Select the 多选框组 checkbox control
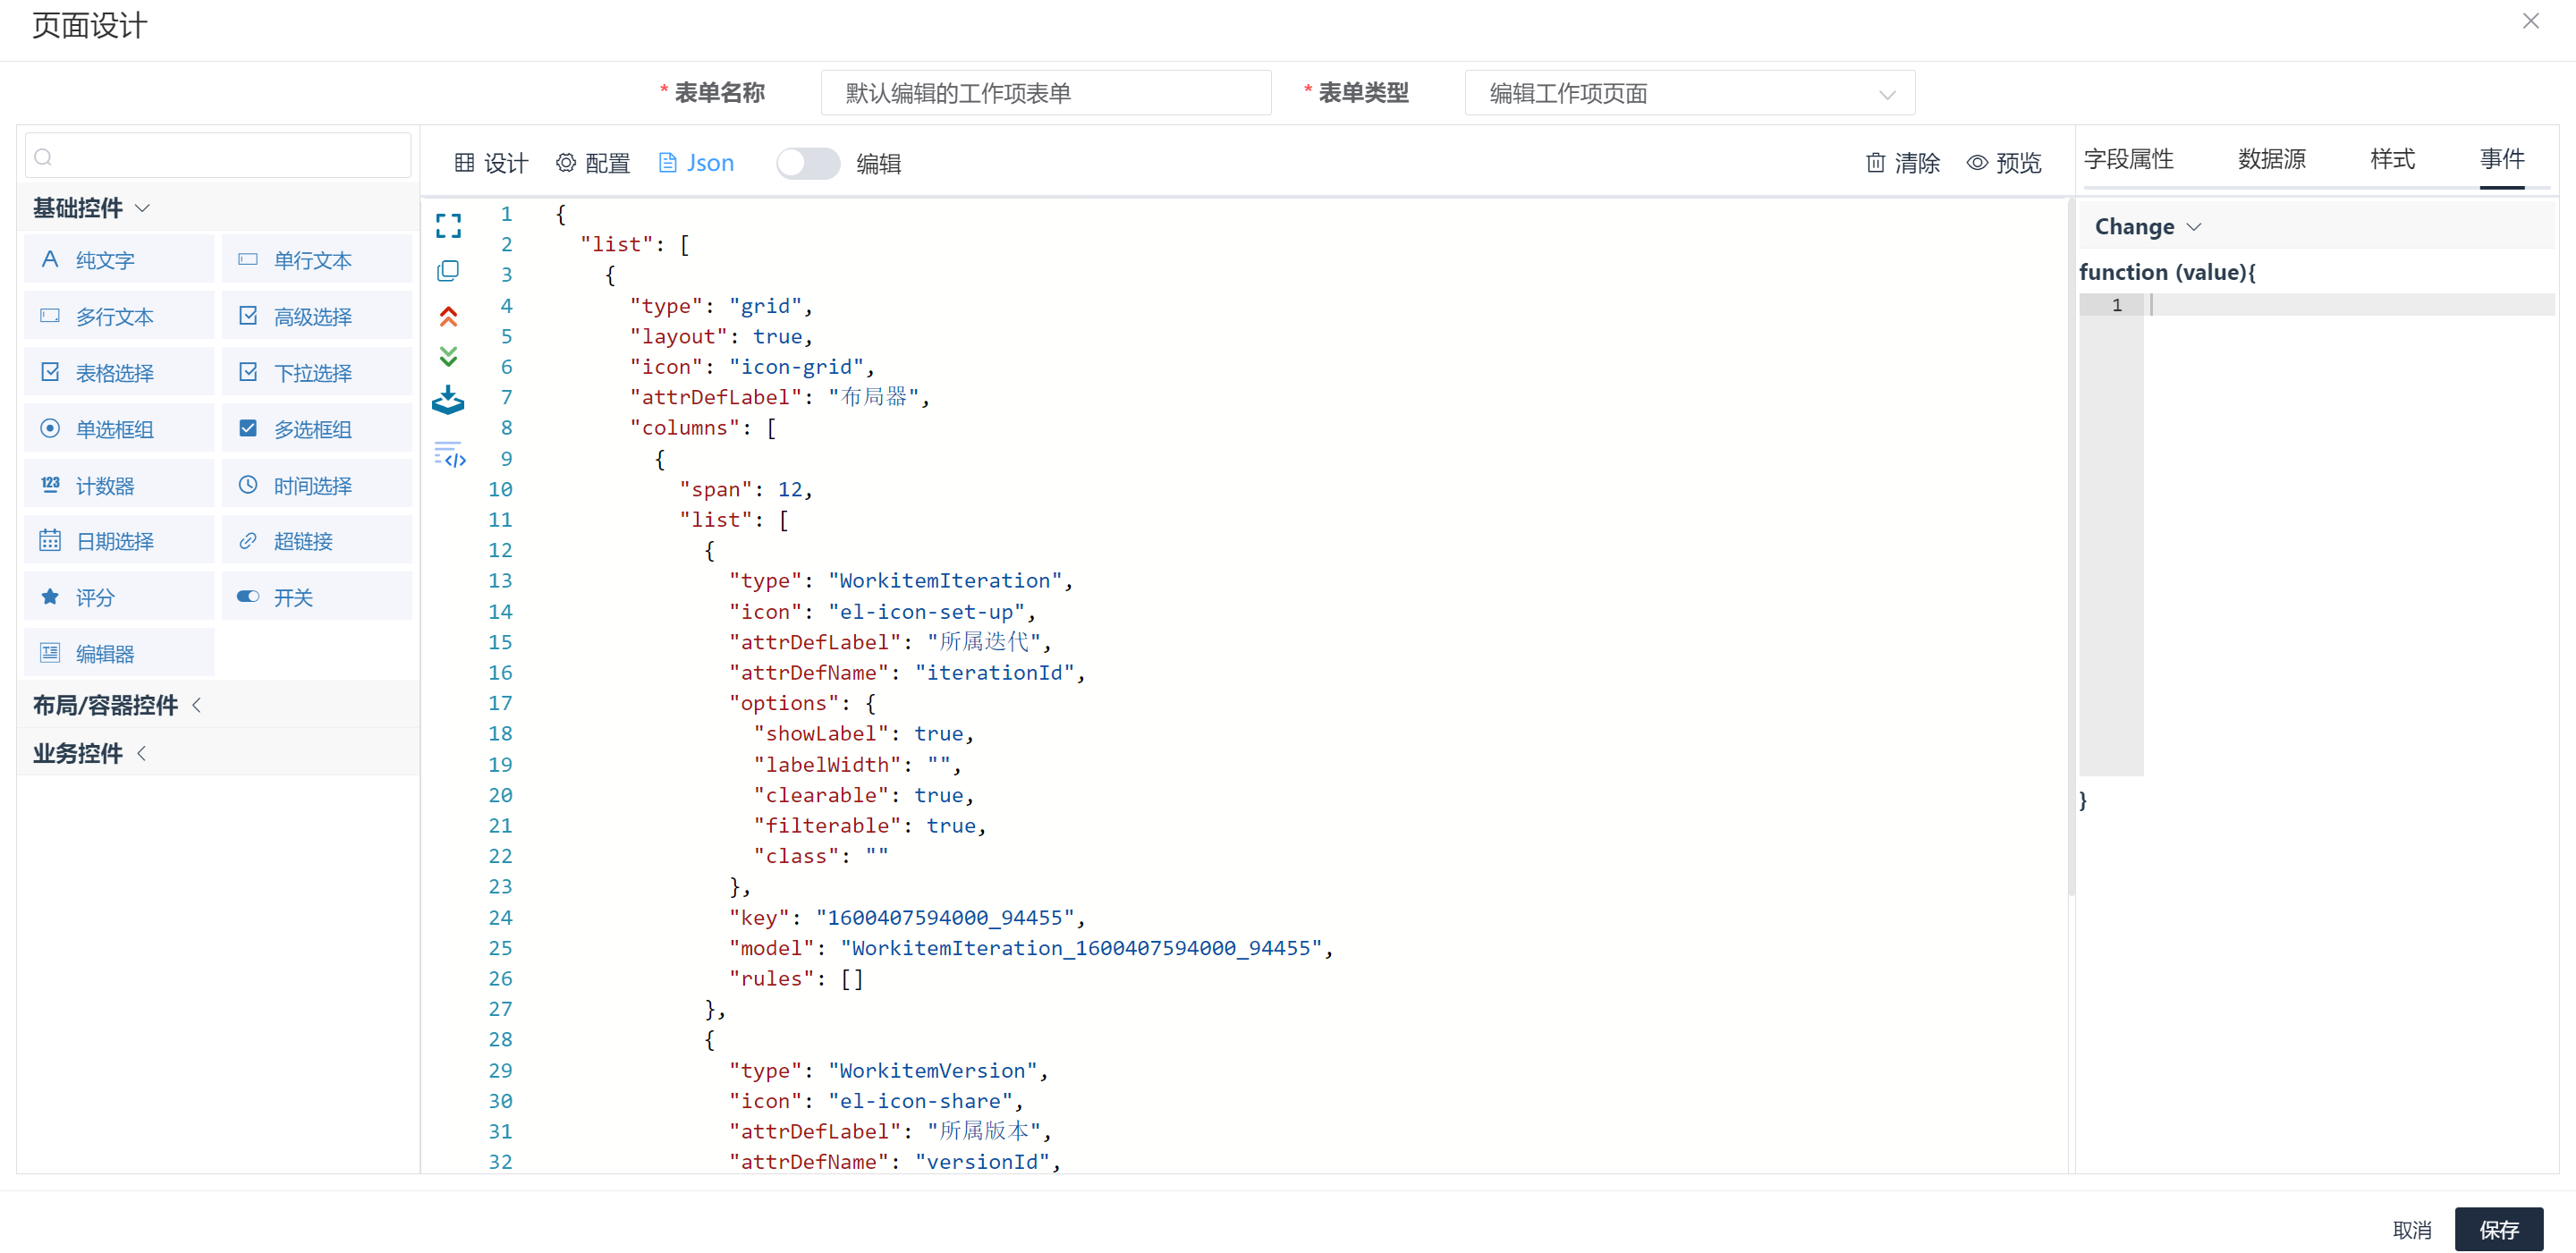Screen dimensions: 2576x1253 [x=316, y=429]
